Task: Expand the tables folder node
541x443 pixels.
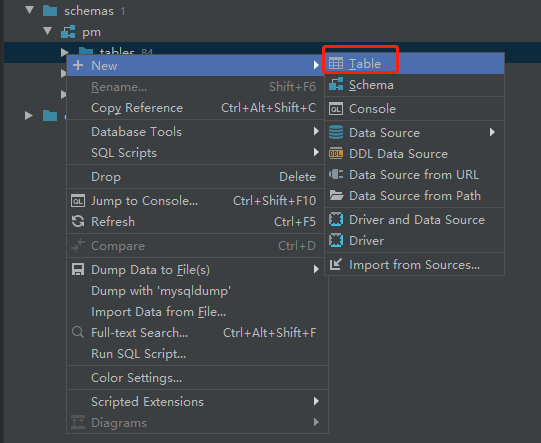Action: tap(64, 52)
